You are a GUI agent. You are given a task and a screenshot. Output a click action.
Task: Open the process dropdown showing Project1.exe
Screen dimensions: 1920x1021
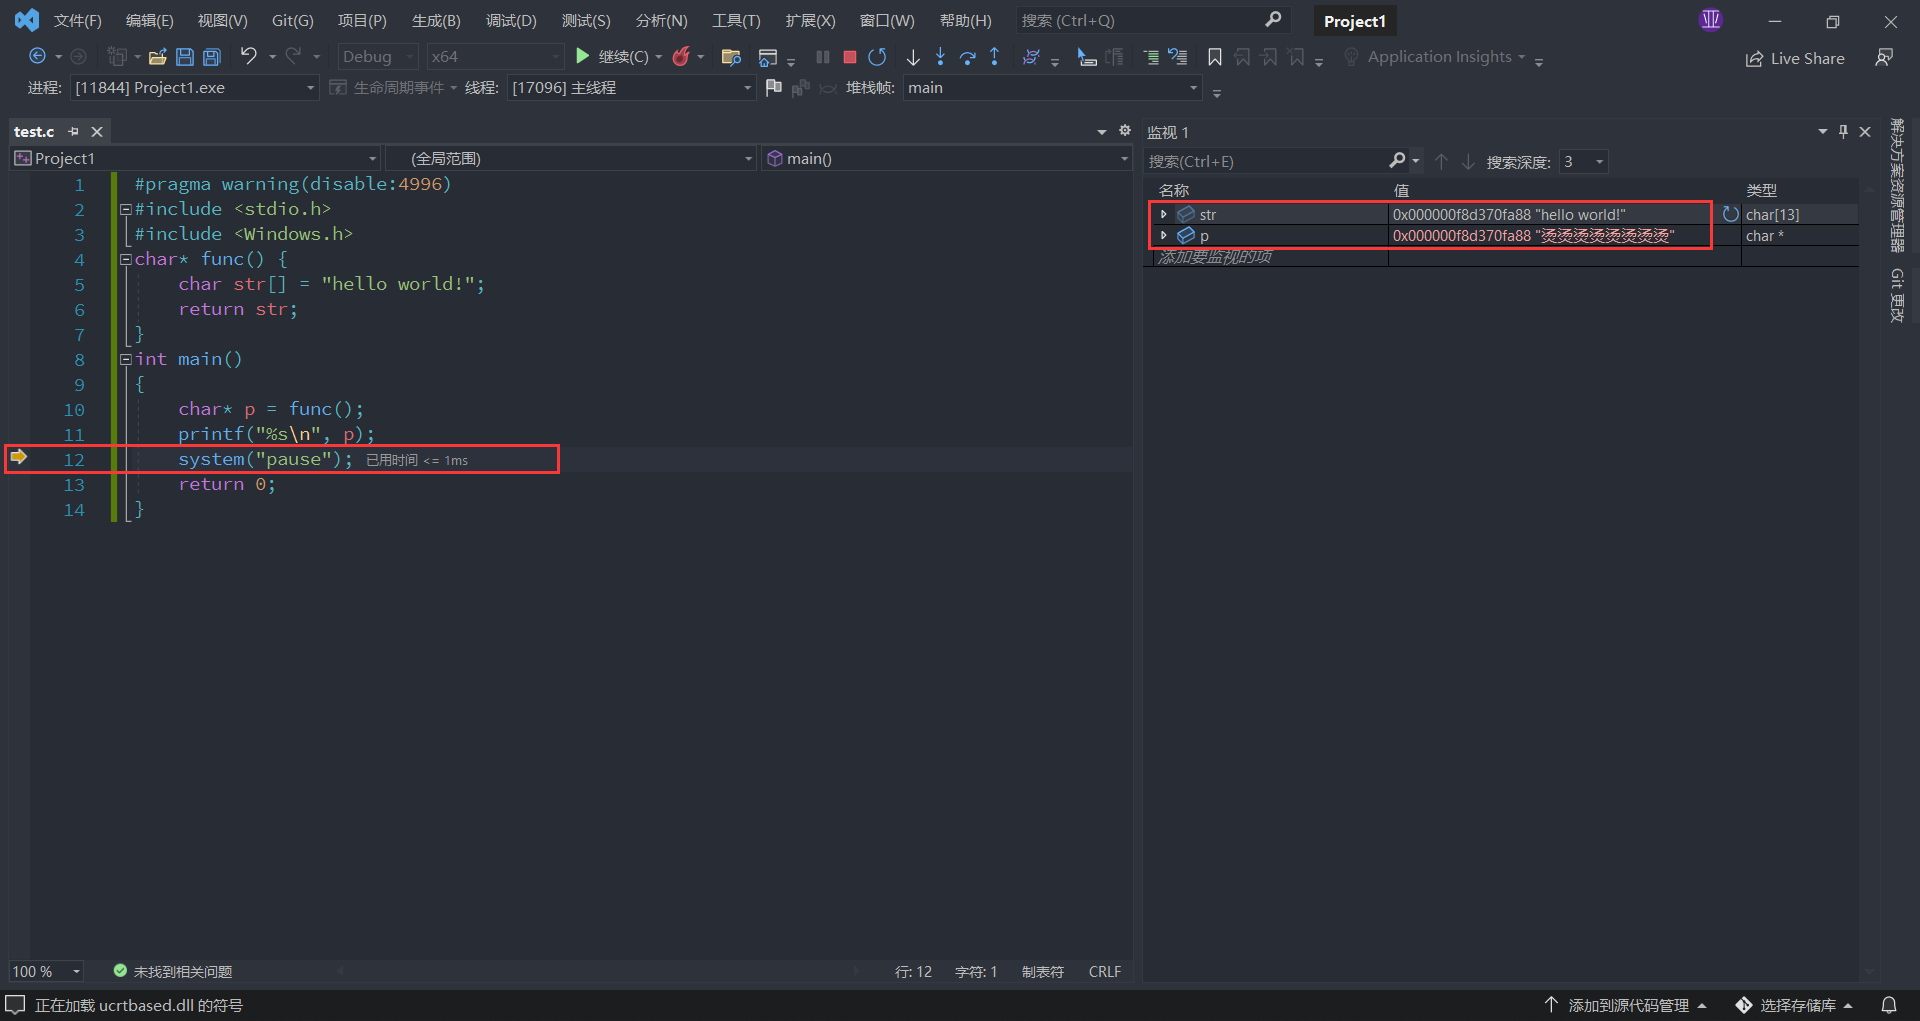(x=195, y=88)
